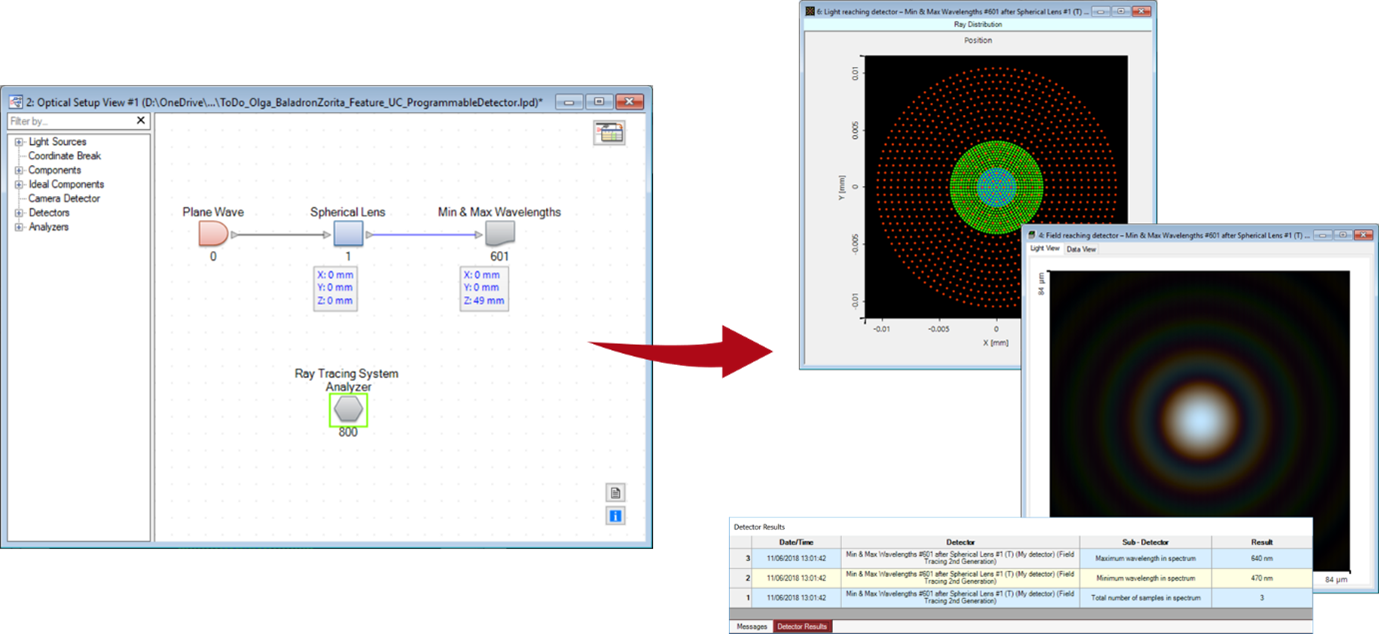Clear the filter with the X icon

(x=141, y=121)
